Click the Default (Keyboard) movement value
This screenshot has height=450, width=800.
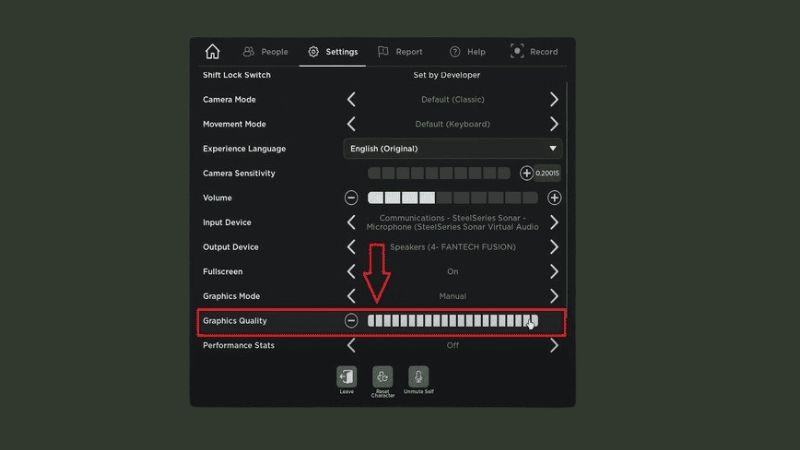(x=453, y=124)
